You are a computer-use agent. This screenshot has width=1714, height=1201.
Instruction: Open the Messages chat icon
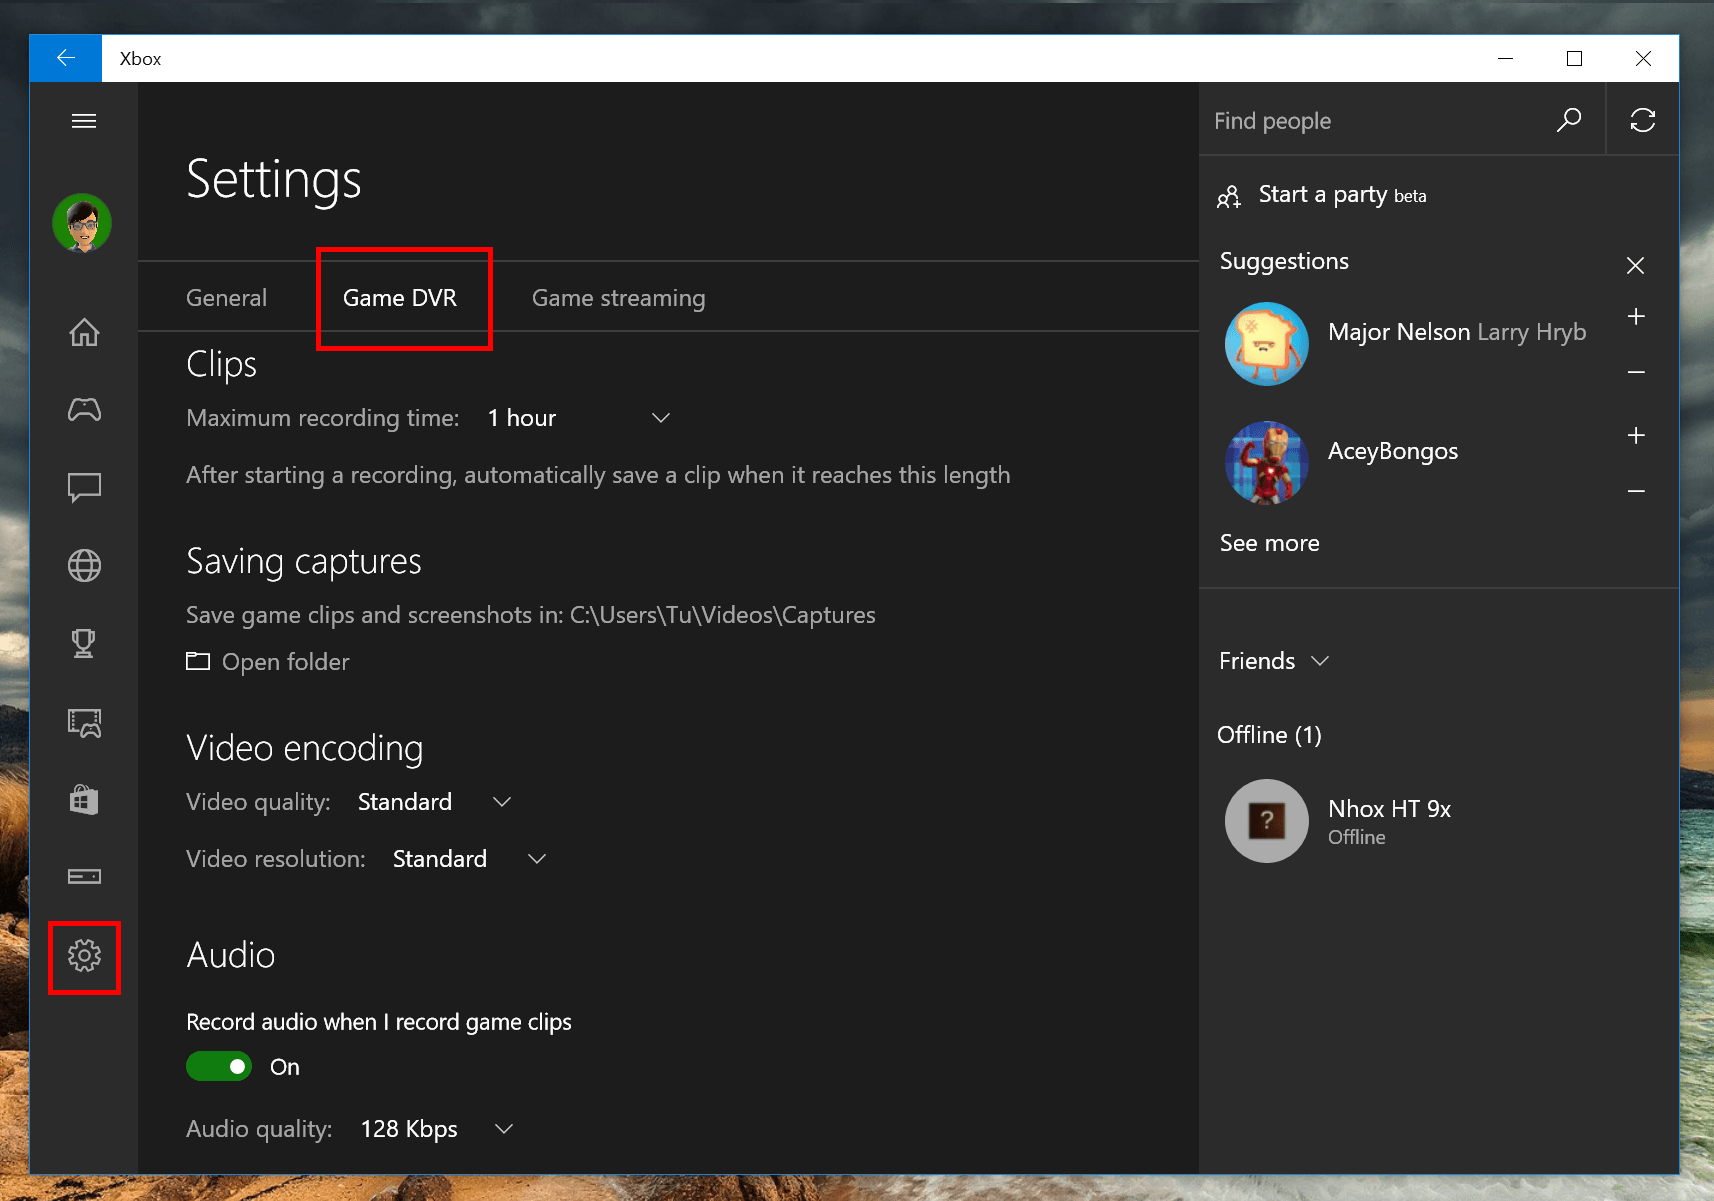click(84, 487)
